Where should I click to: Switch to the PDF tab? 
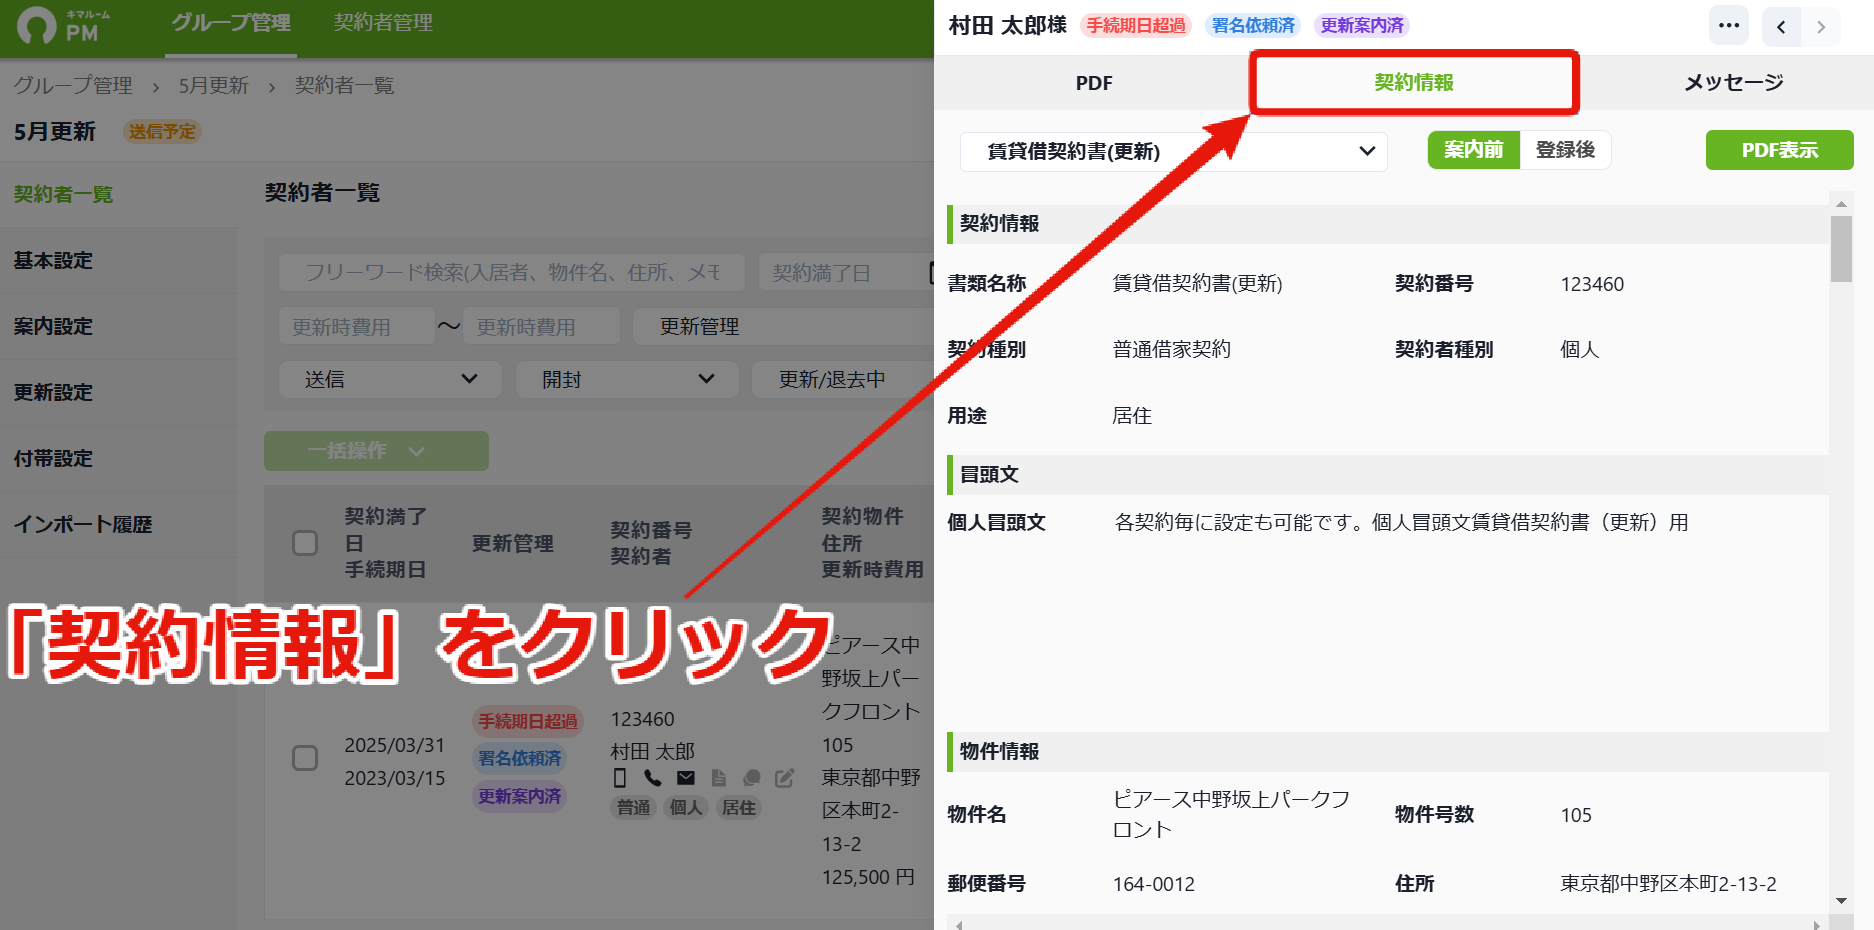pyautogui.click(x=1094, y=83)
